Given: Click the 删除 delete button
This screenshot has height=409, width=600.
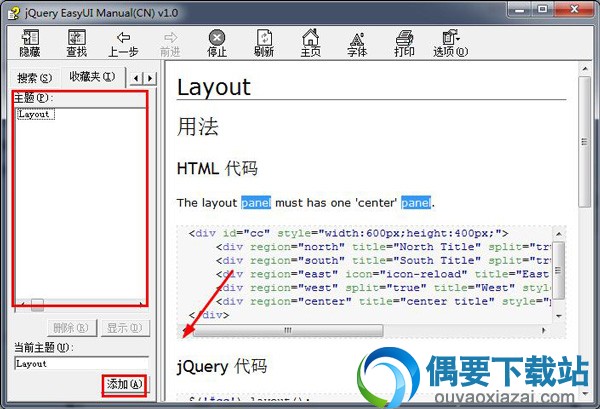Looking at the screenshot, I should point(71,328).
